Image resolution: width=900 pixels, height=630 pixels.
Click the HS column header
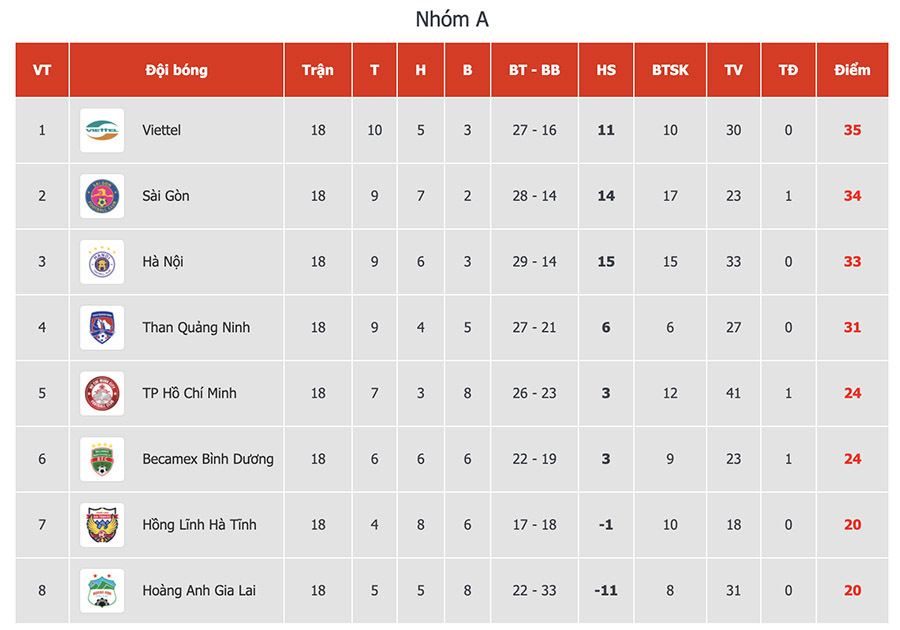pyautogui.click(x=606, y=70)
